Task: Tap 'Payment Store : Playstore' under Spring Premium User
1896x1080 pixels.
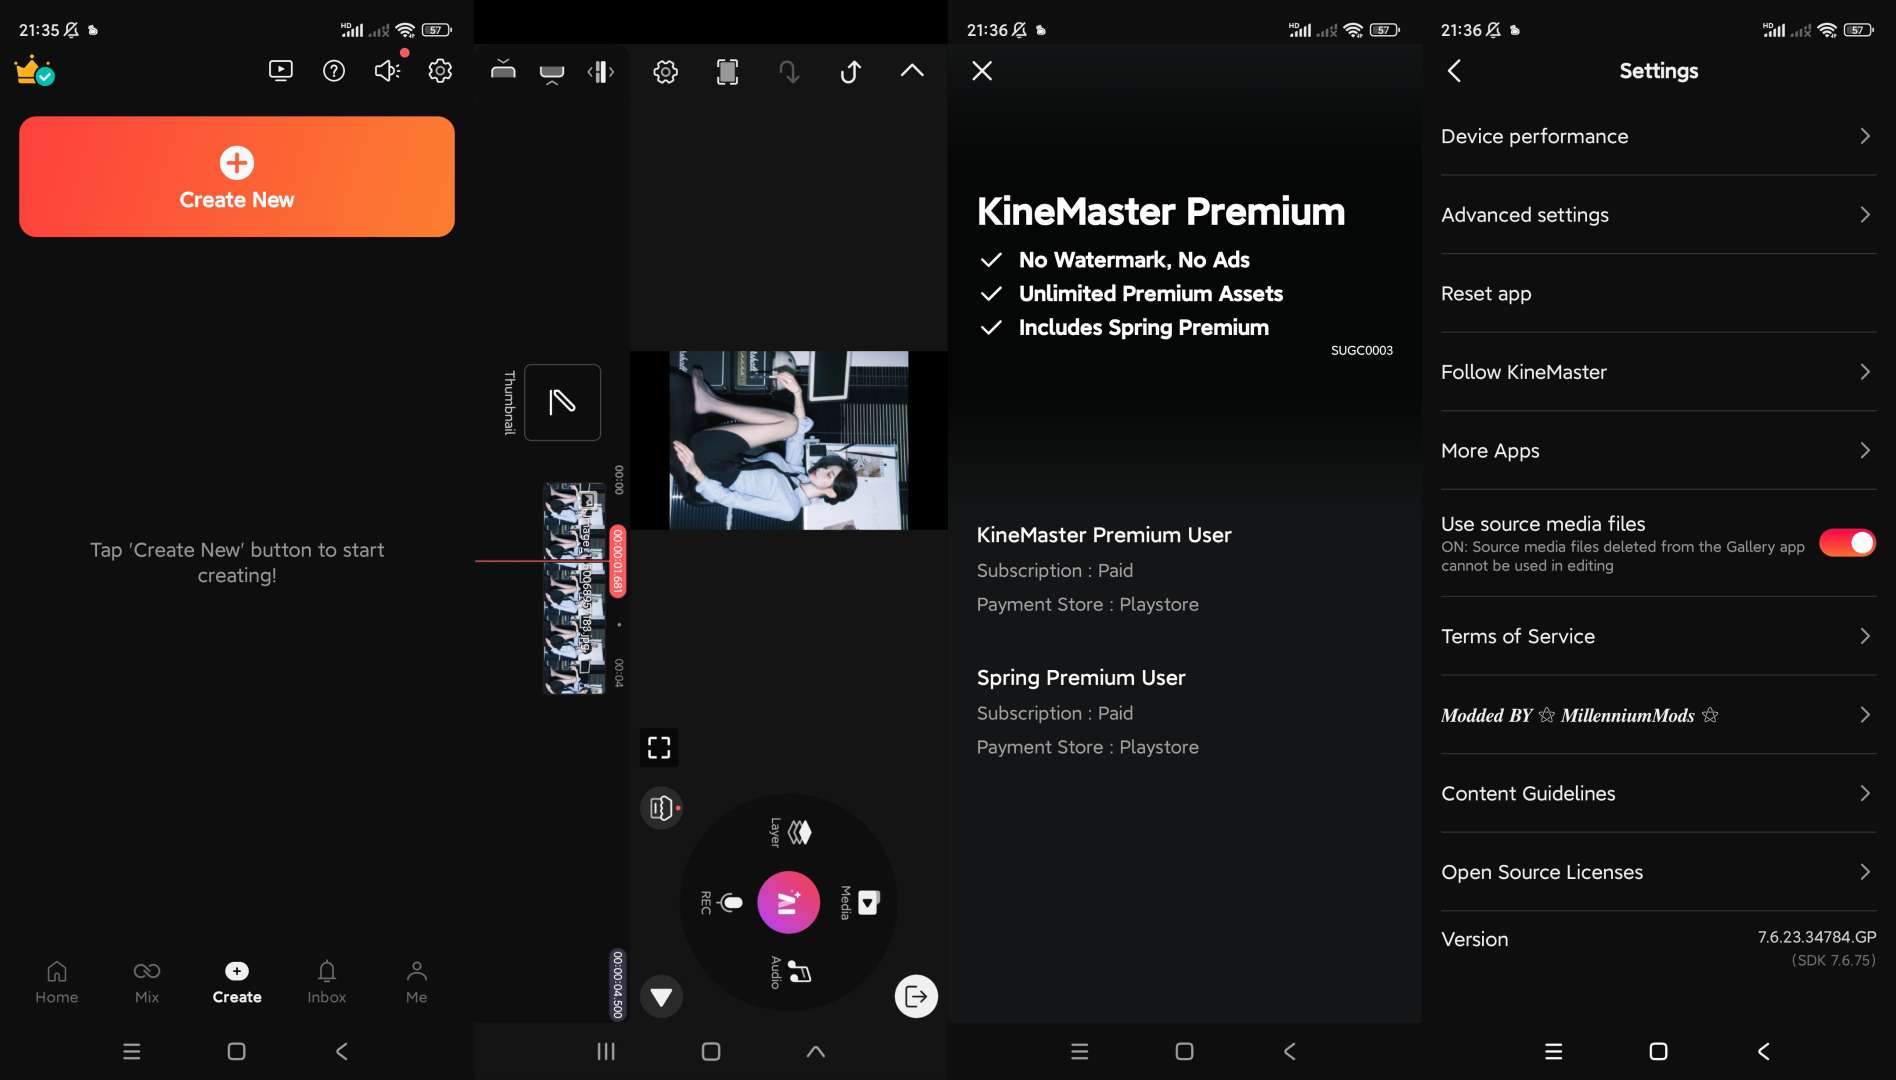Action: 1088,747
